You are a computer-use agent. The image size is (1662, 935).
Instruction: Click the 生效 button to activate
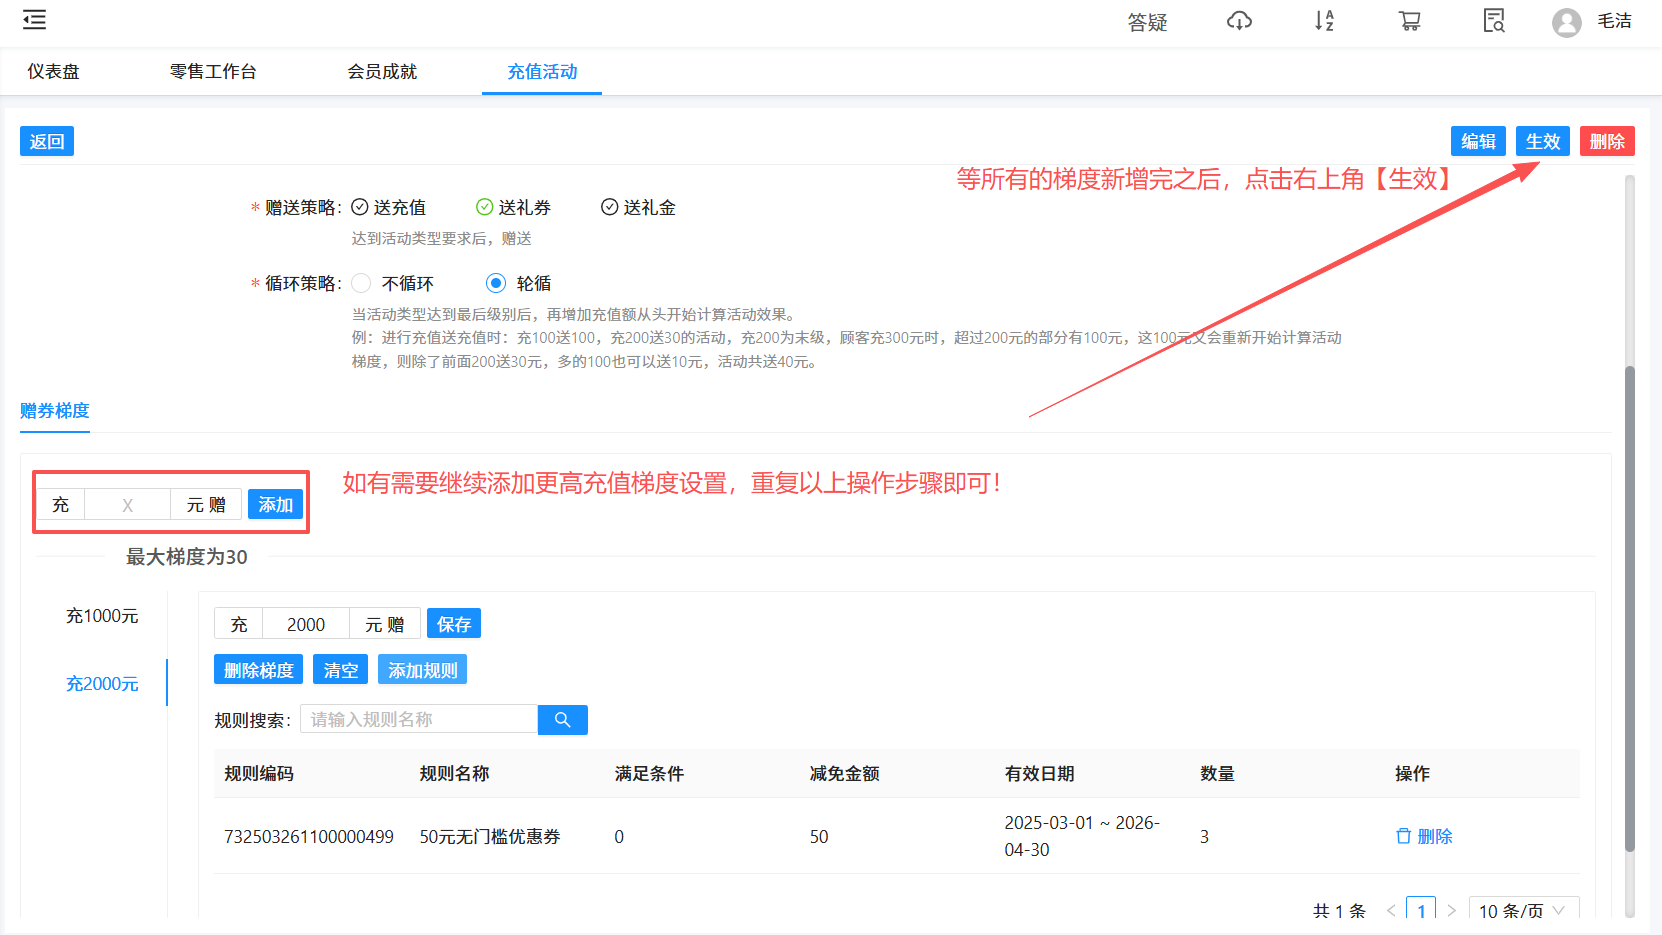pos(1542,141)
